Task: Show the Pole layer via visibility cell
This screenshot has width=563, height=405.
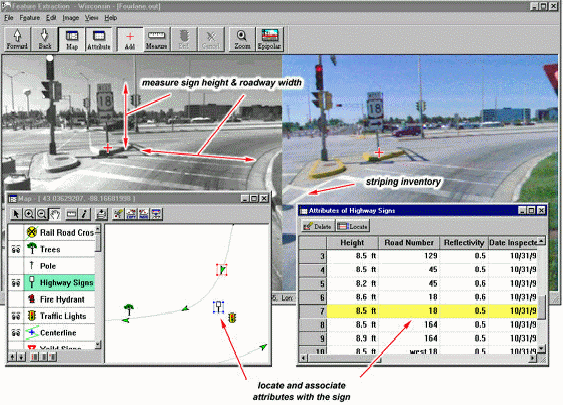Action: click(16, 266)
